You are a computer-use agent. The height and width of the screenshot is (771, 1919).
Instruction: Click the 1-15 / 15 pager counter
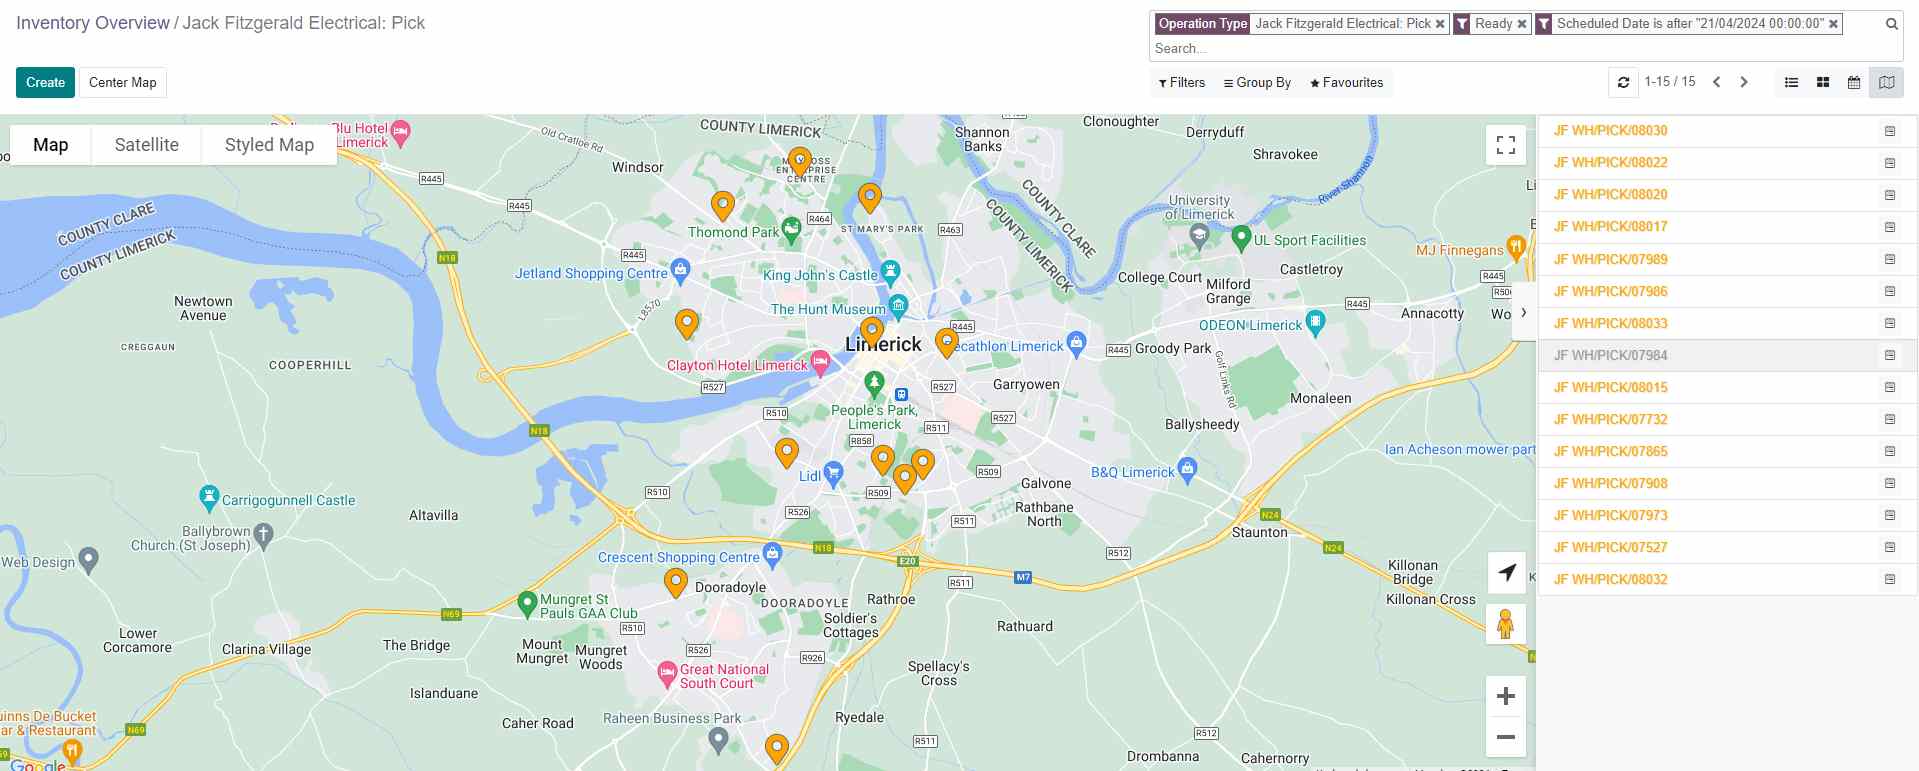tap(1670, 82)
